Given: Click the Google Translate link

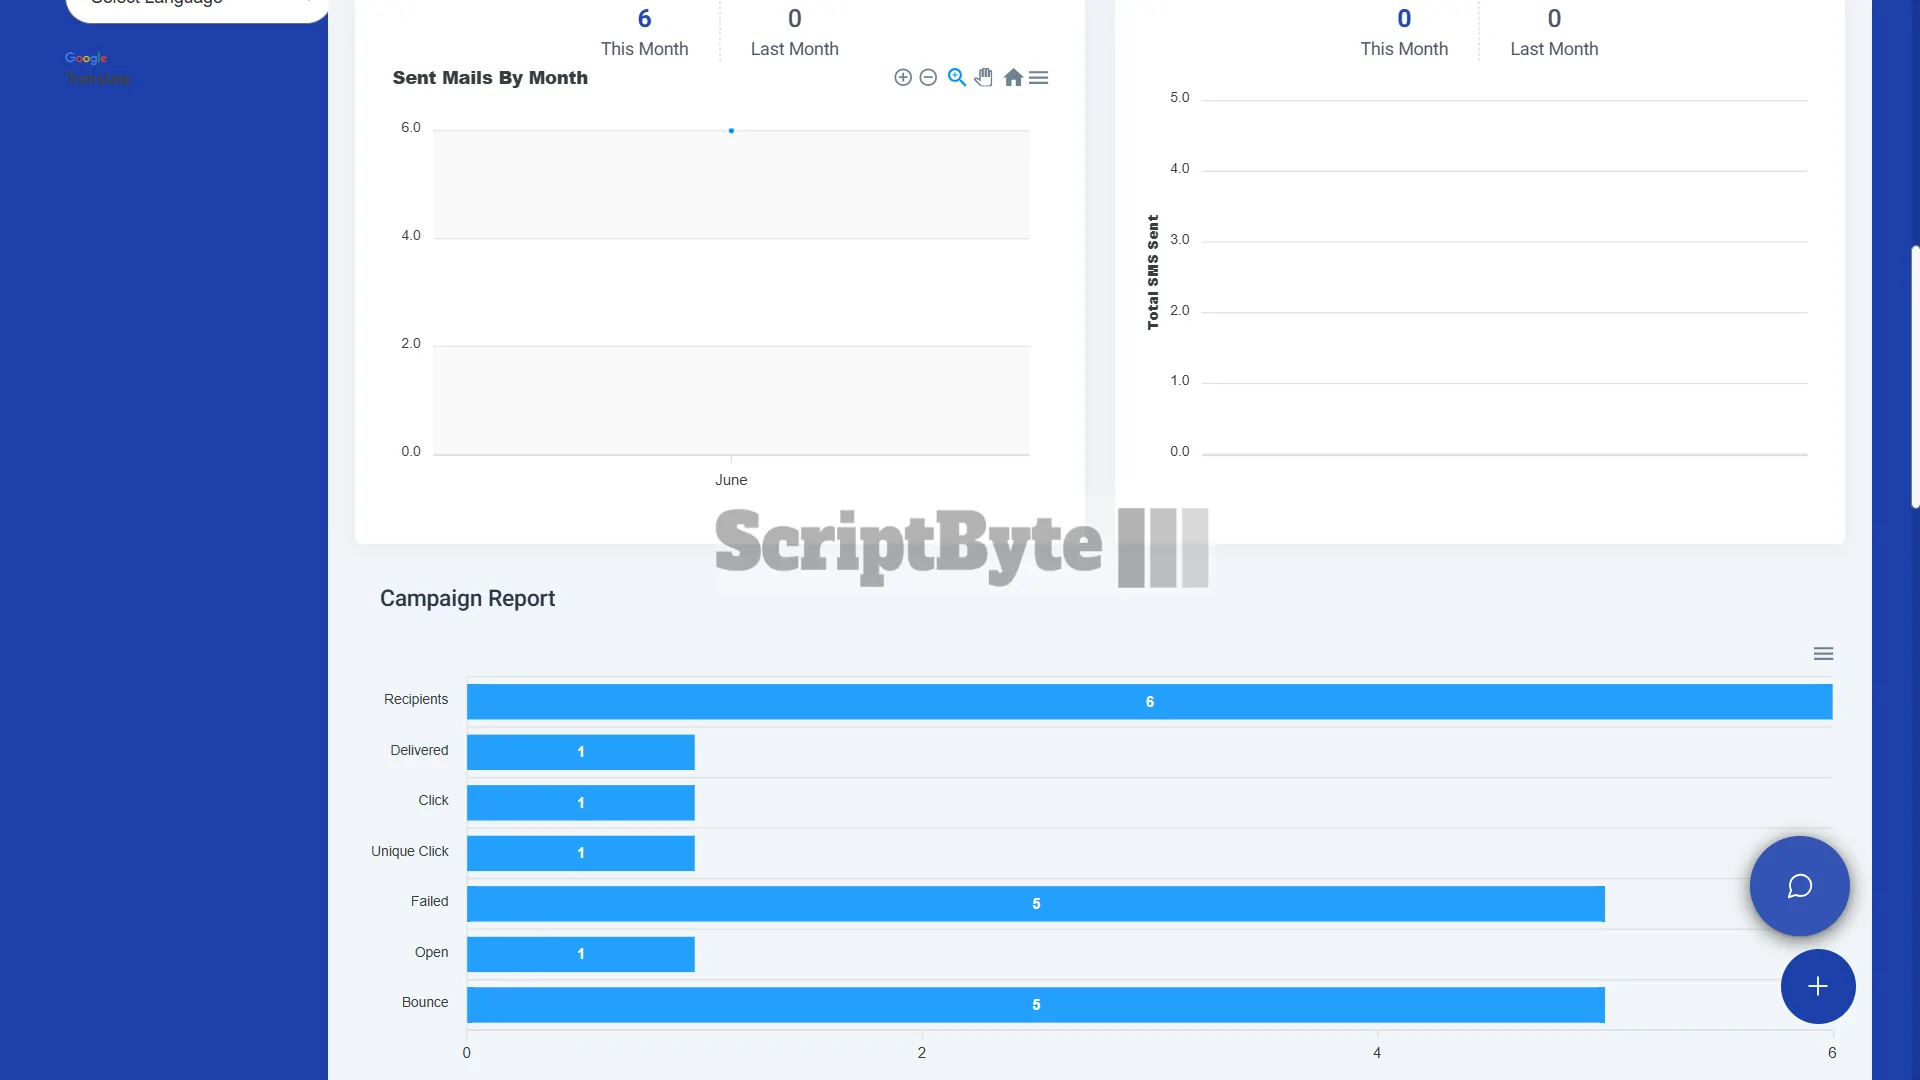Looking at the screenshot, I should [x=97, y=78].
